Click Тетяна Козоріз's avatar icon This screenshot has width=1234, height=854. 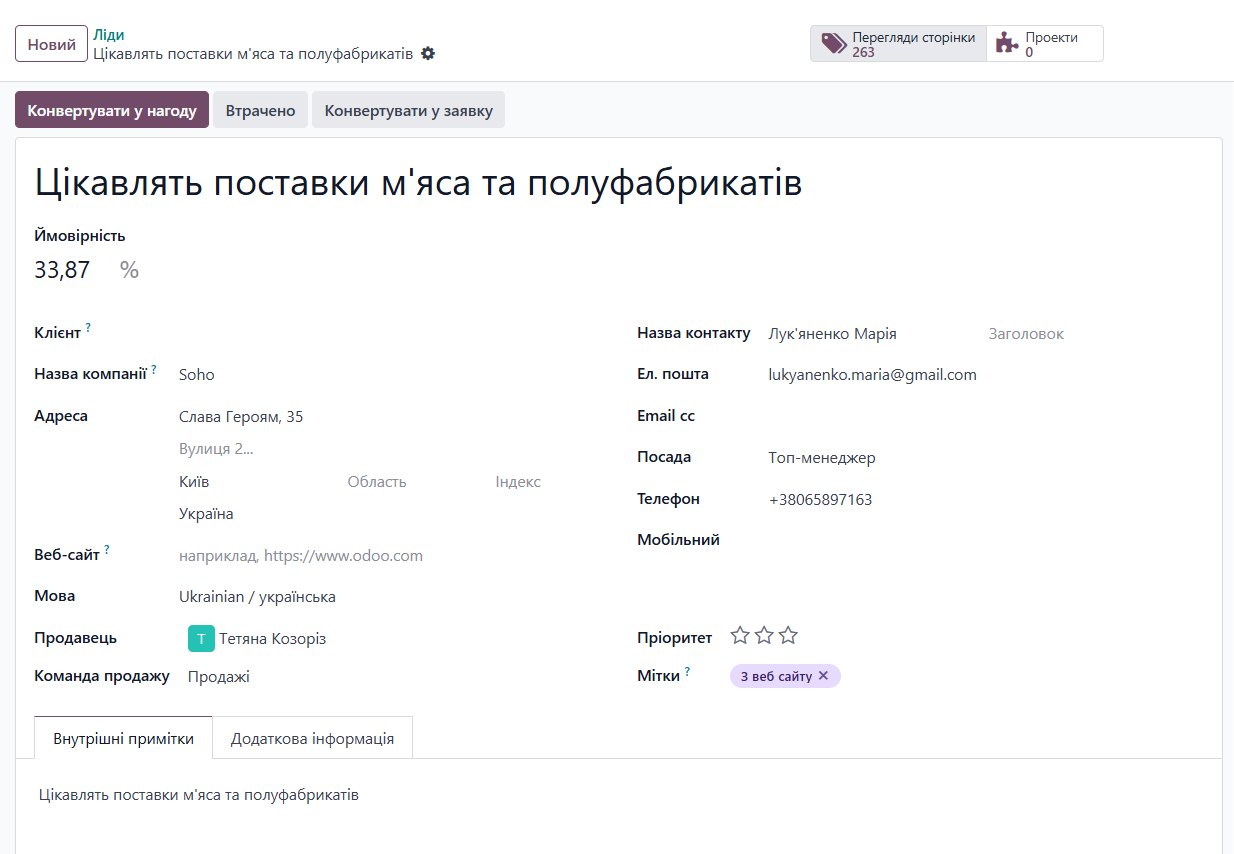[x=200, y=637]
